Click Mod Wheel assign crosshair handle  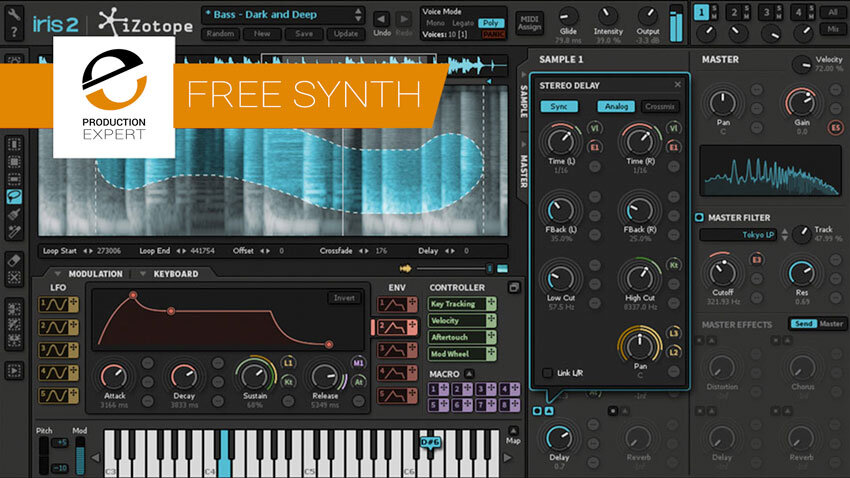(491, 354)
